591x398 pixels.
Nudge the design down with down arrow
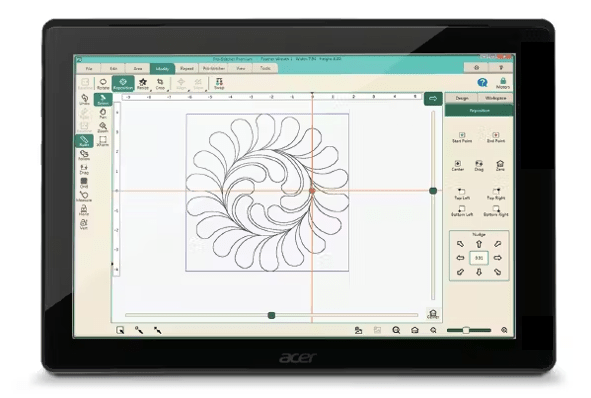click(479, 272)
